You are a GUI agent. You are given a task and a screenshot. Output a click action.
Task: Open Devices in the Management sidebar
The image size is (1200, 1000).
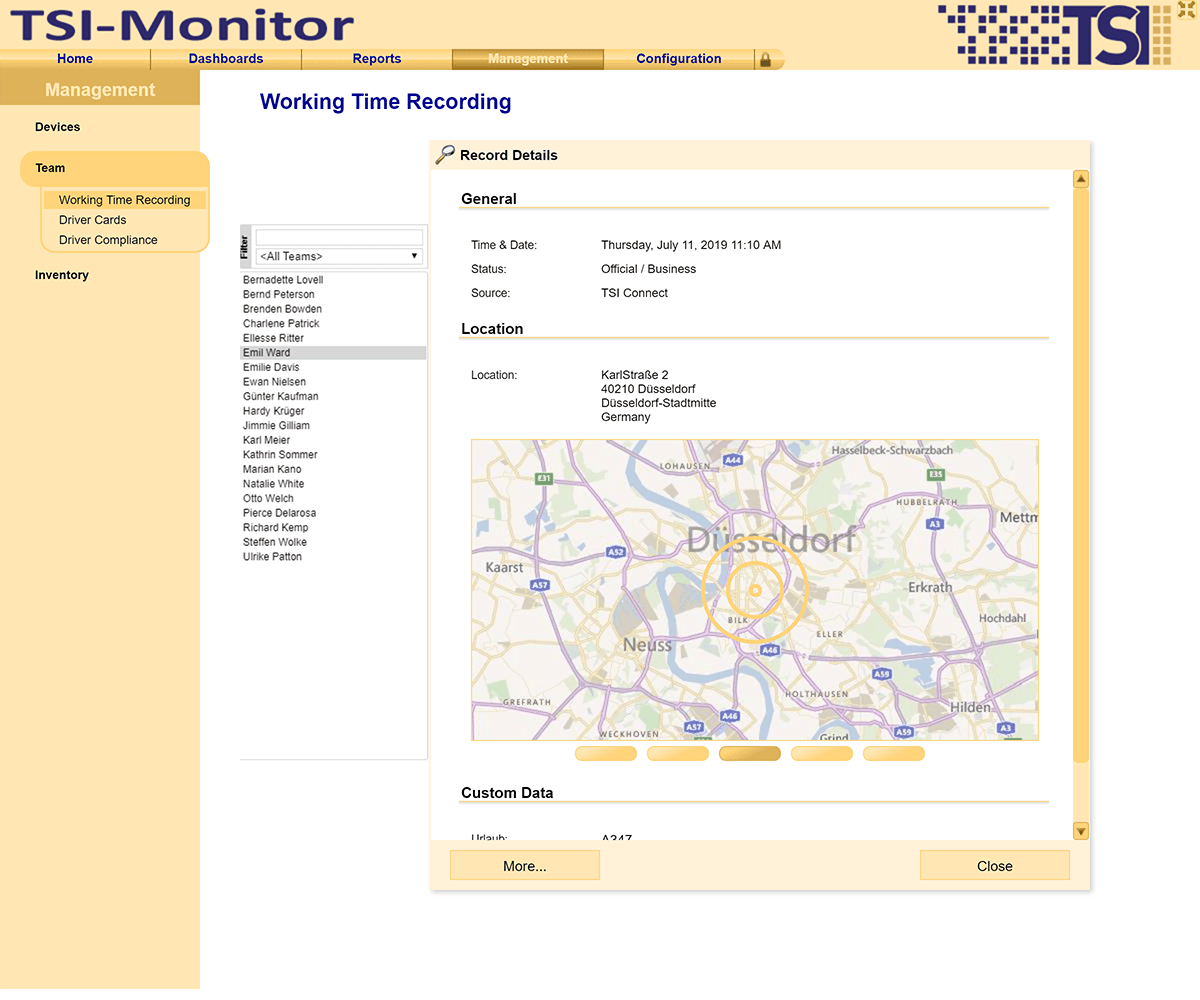point(57,127)
